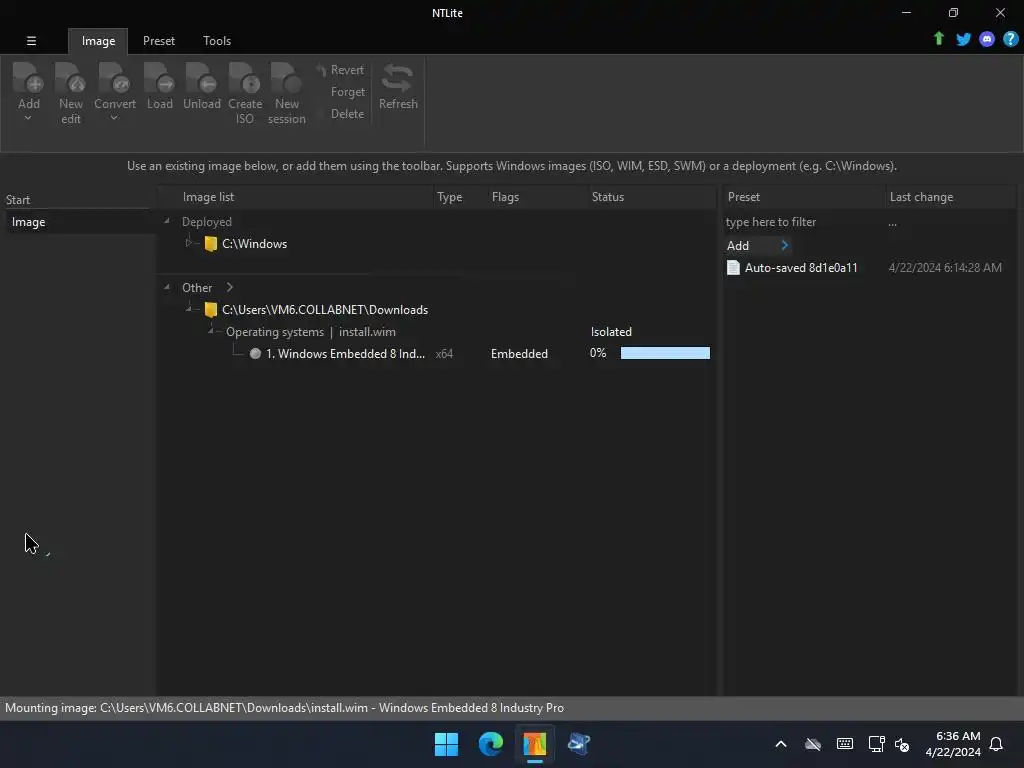Open Microsoft Edge from the taskbar

coord(490,744)
